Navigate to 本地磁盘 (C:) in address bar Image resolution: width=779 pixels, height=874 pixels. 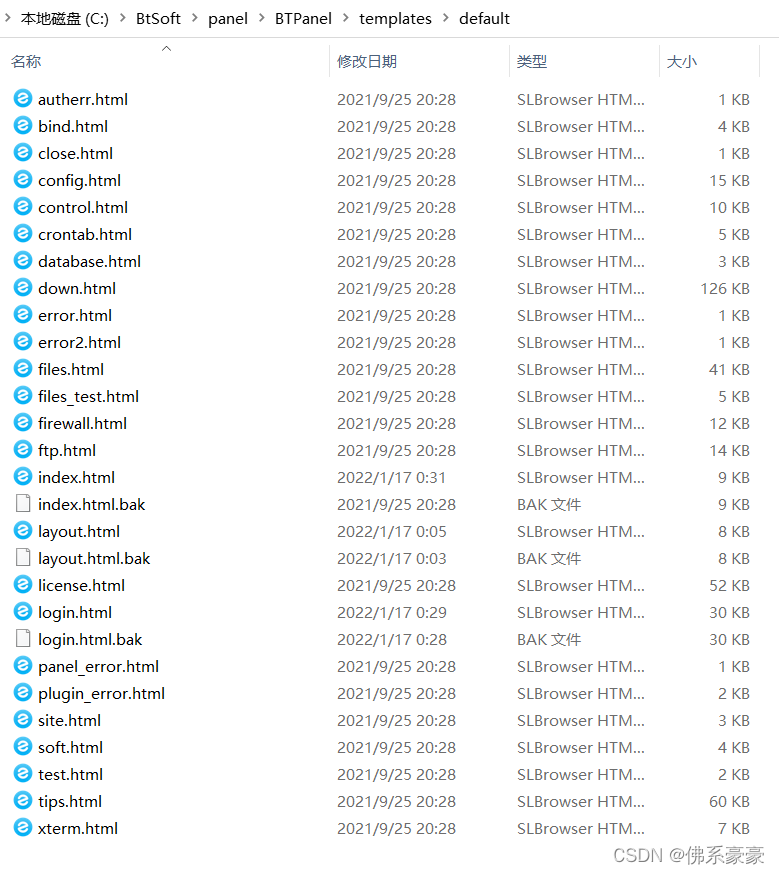click(65, 18)
